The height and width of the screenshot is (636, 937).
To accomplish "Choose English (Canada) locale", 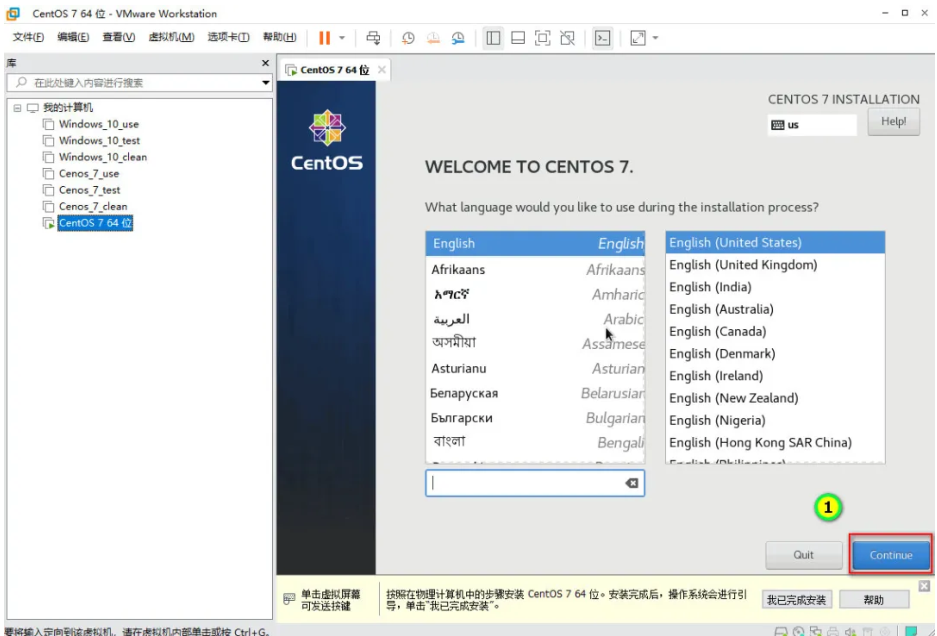I will (x=775, y=331).
